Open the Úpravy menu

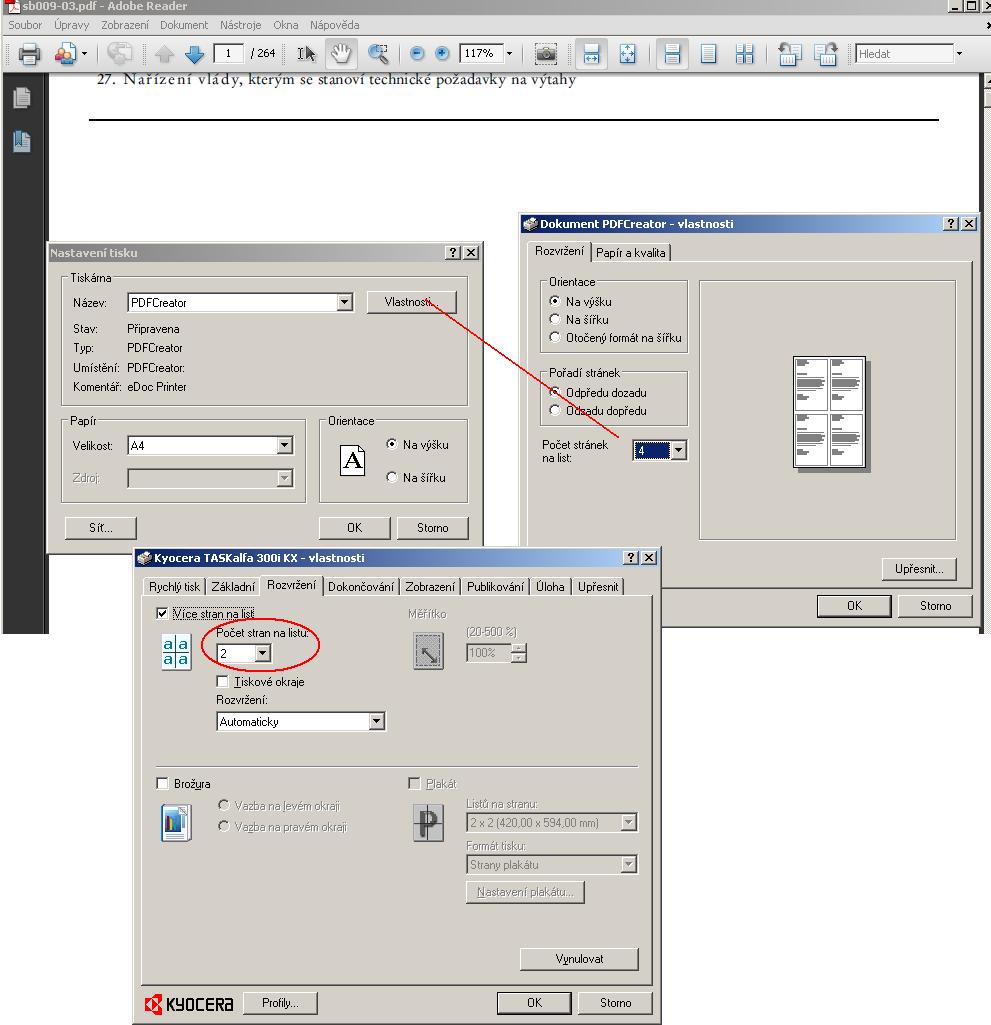point(71,25)
